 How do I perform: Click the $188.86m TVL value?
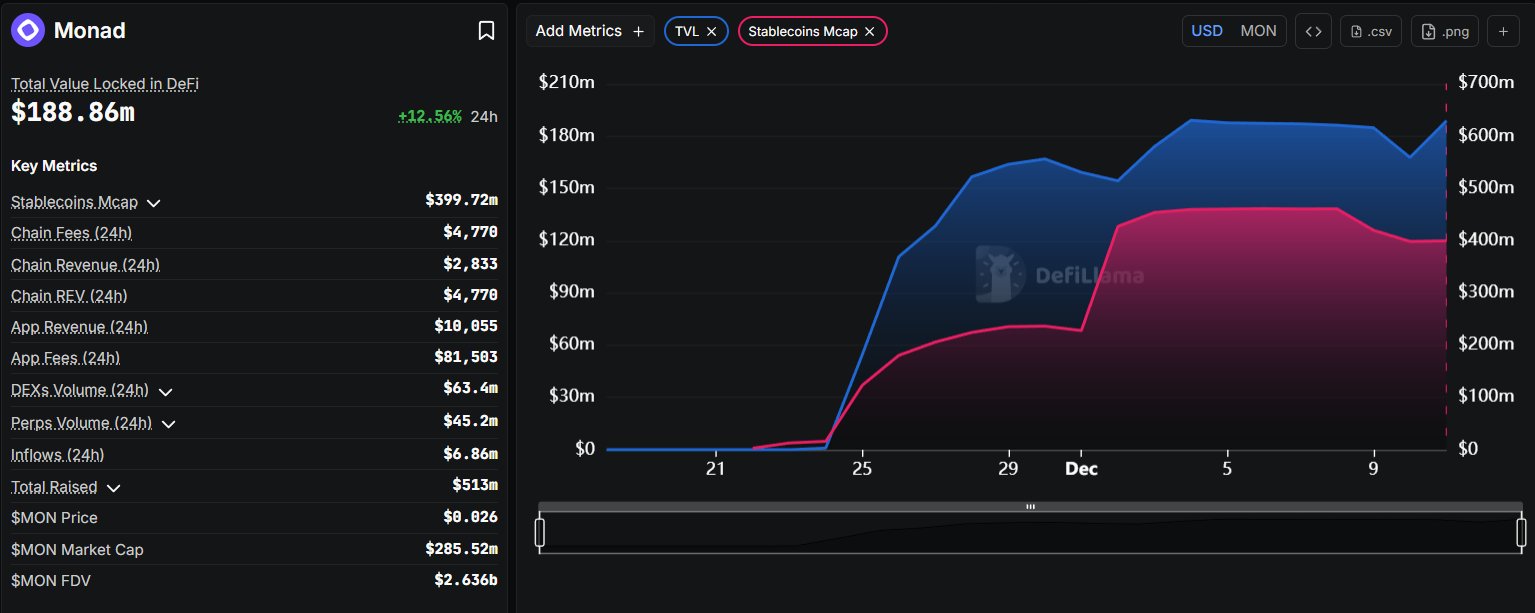73,112
